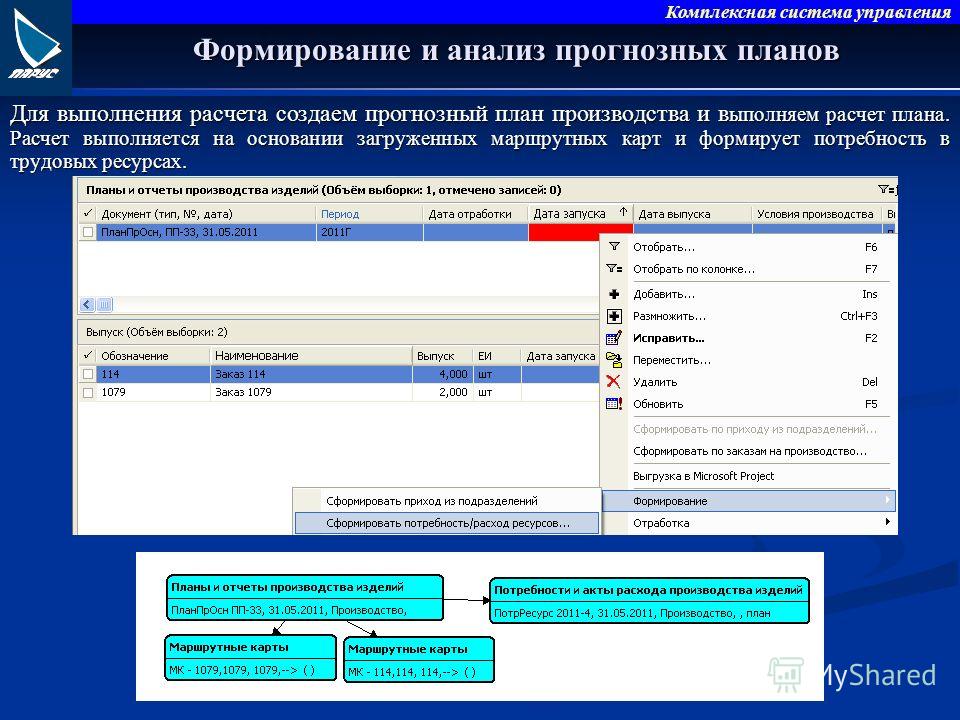The width and height of the screenshot is (960, 720).
Task: Click the plus icon beside Добавить
Action: tap(613, 294)
